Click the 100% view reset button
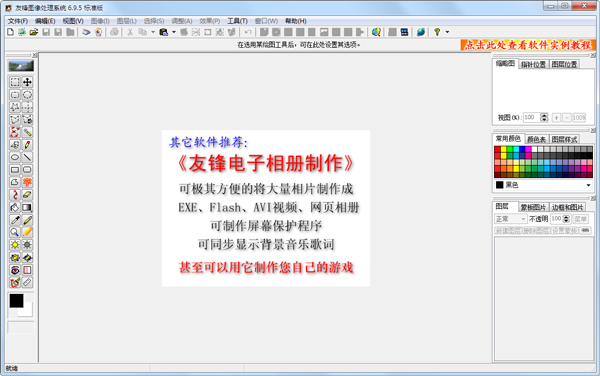 coord(579,117)
